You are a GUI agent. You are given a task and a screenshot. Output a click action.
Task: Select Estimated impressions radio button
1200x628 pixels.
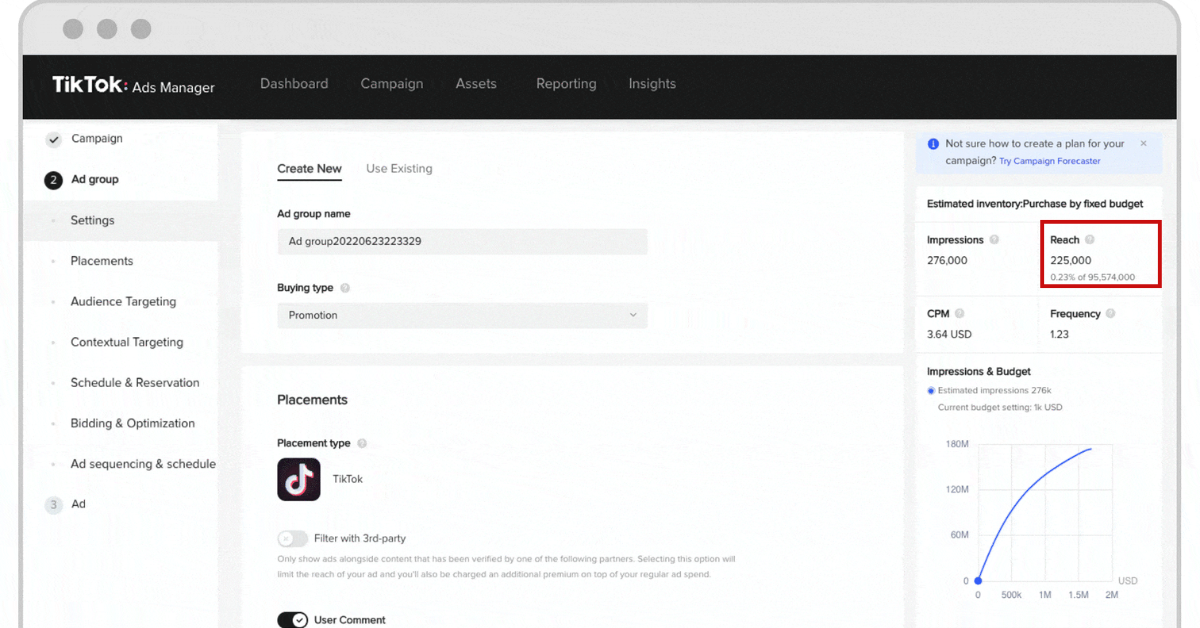click(932, 391)
